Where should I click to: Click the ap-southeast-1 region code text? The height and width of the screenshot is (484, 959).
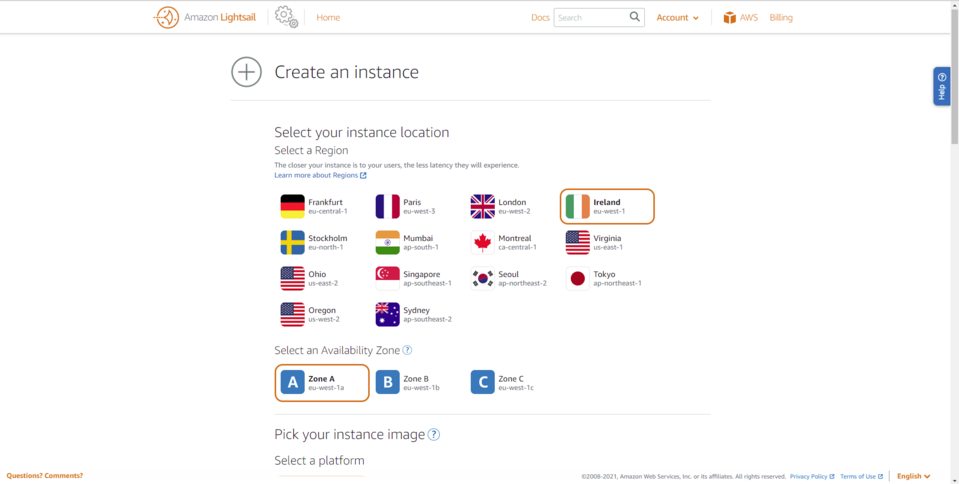click(x=427, y=284)
